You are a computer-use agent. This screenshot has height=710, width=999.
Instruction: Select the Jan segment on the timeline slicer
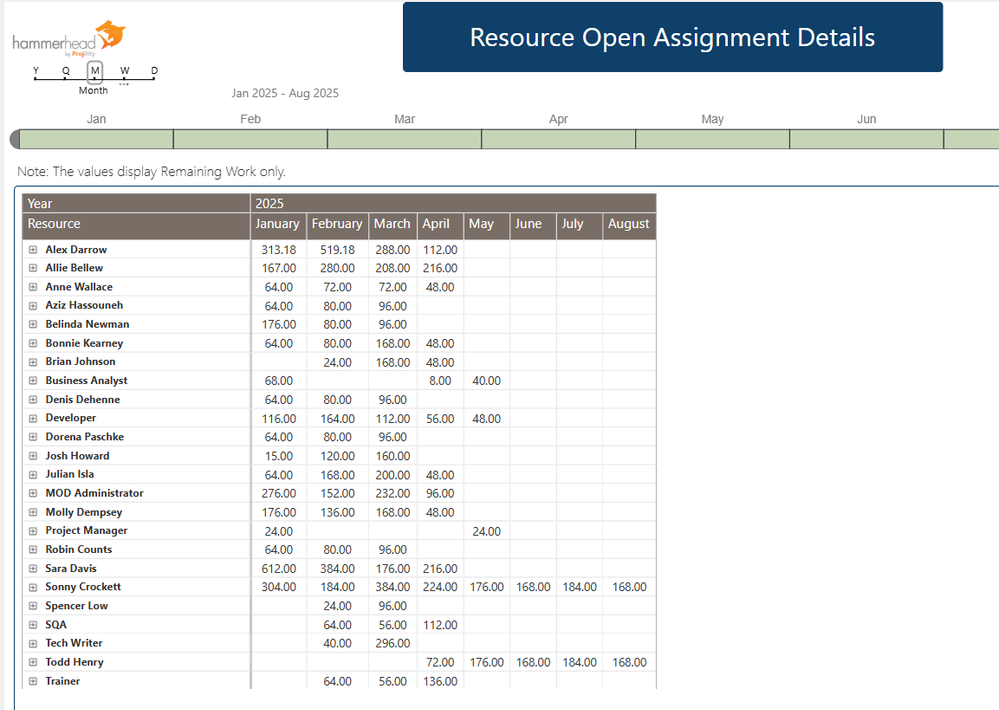(x=96, y=139)
